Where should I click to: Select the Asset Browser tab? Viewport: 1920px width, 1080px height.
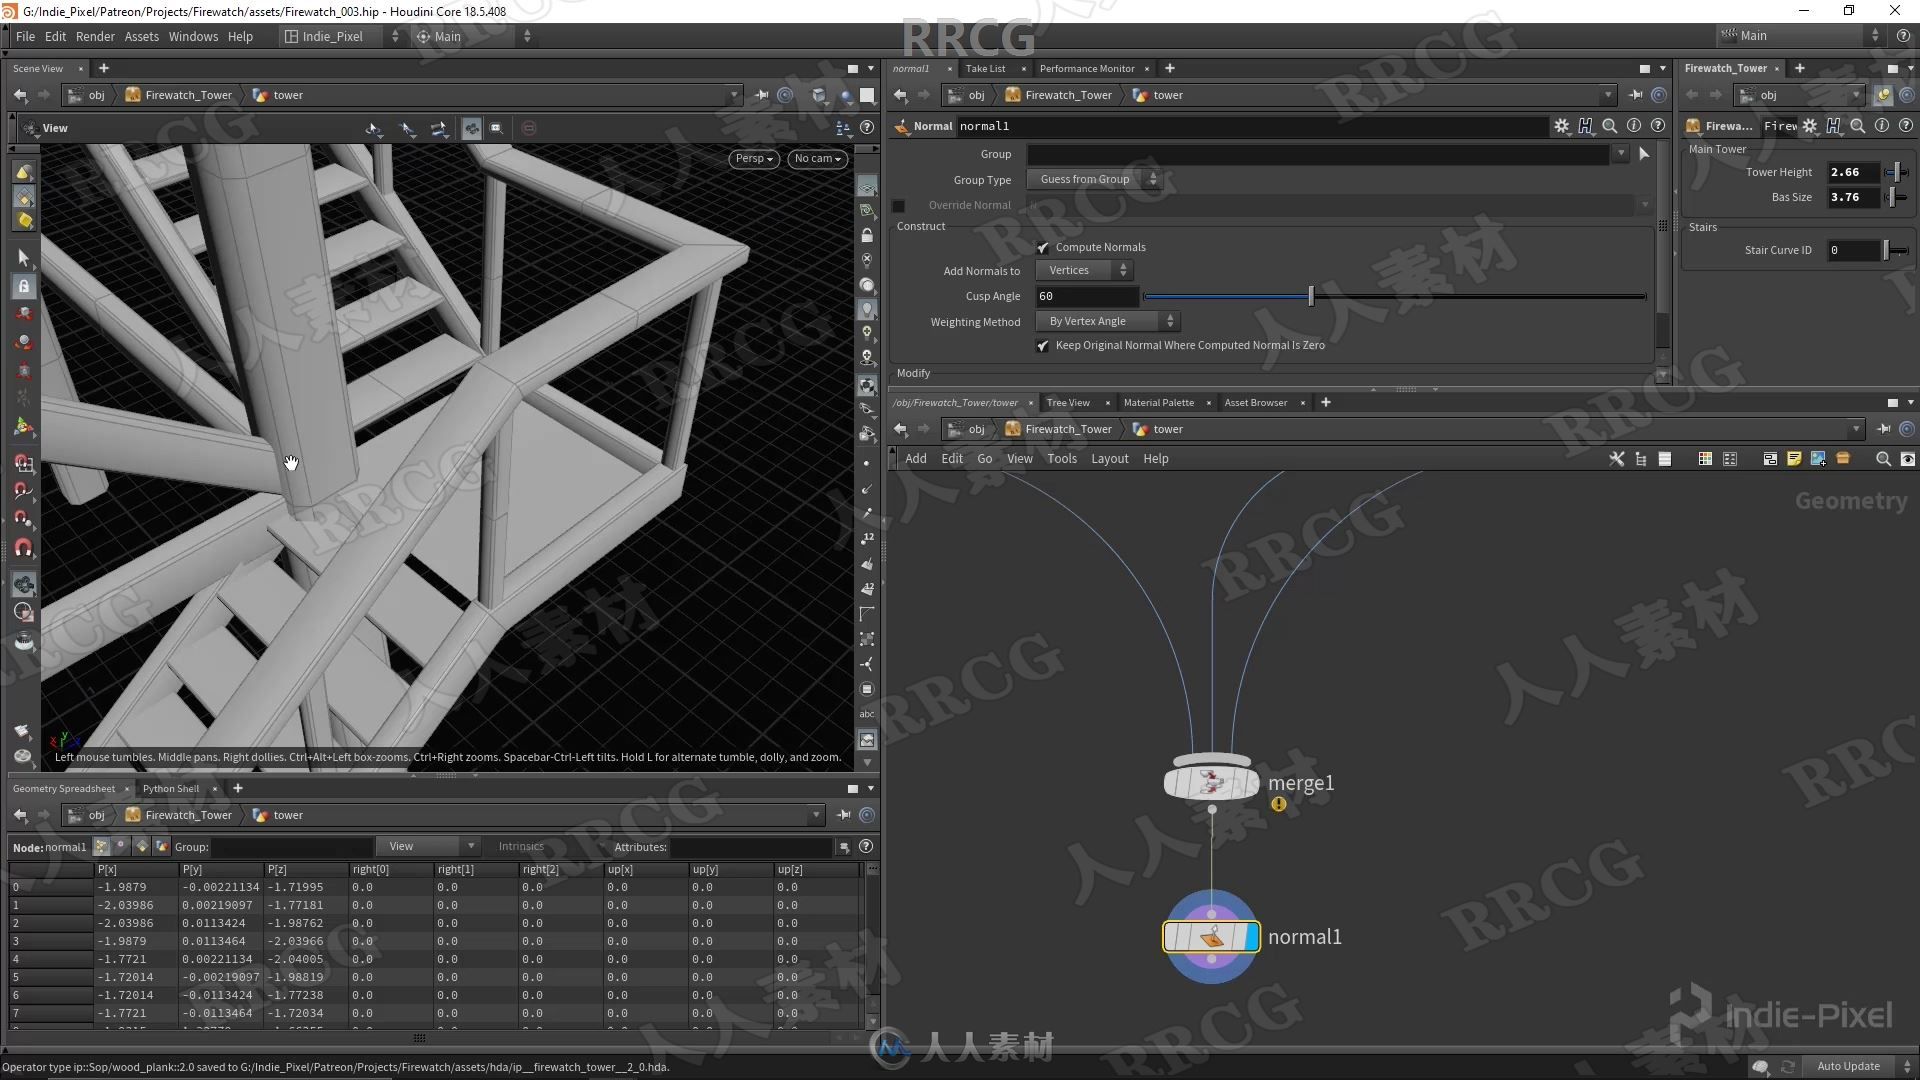pyautogui.click(x=1254, y=402)
